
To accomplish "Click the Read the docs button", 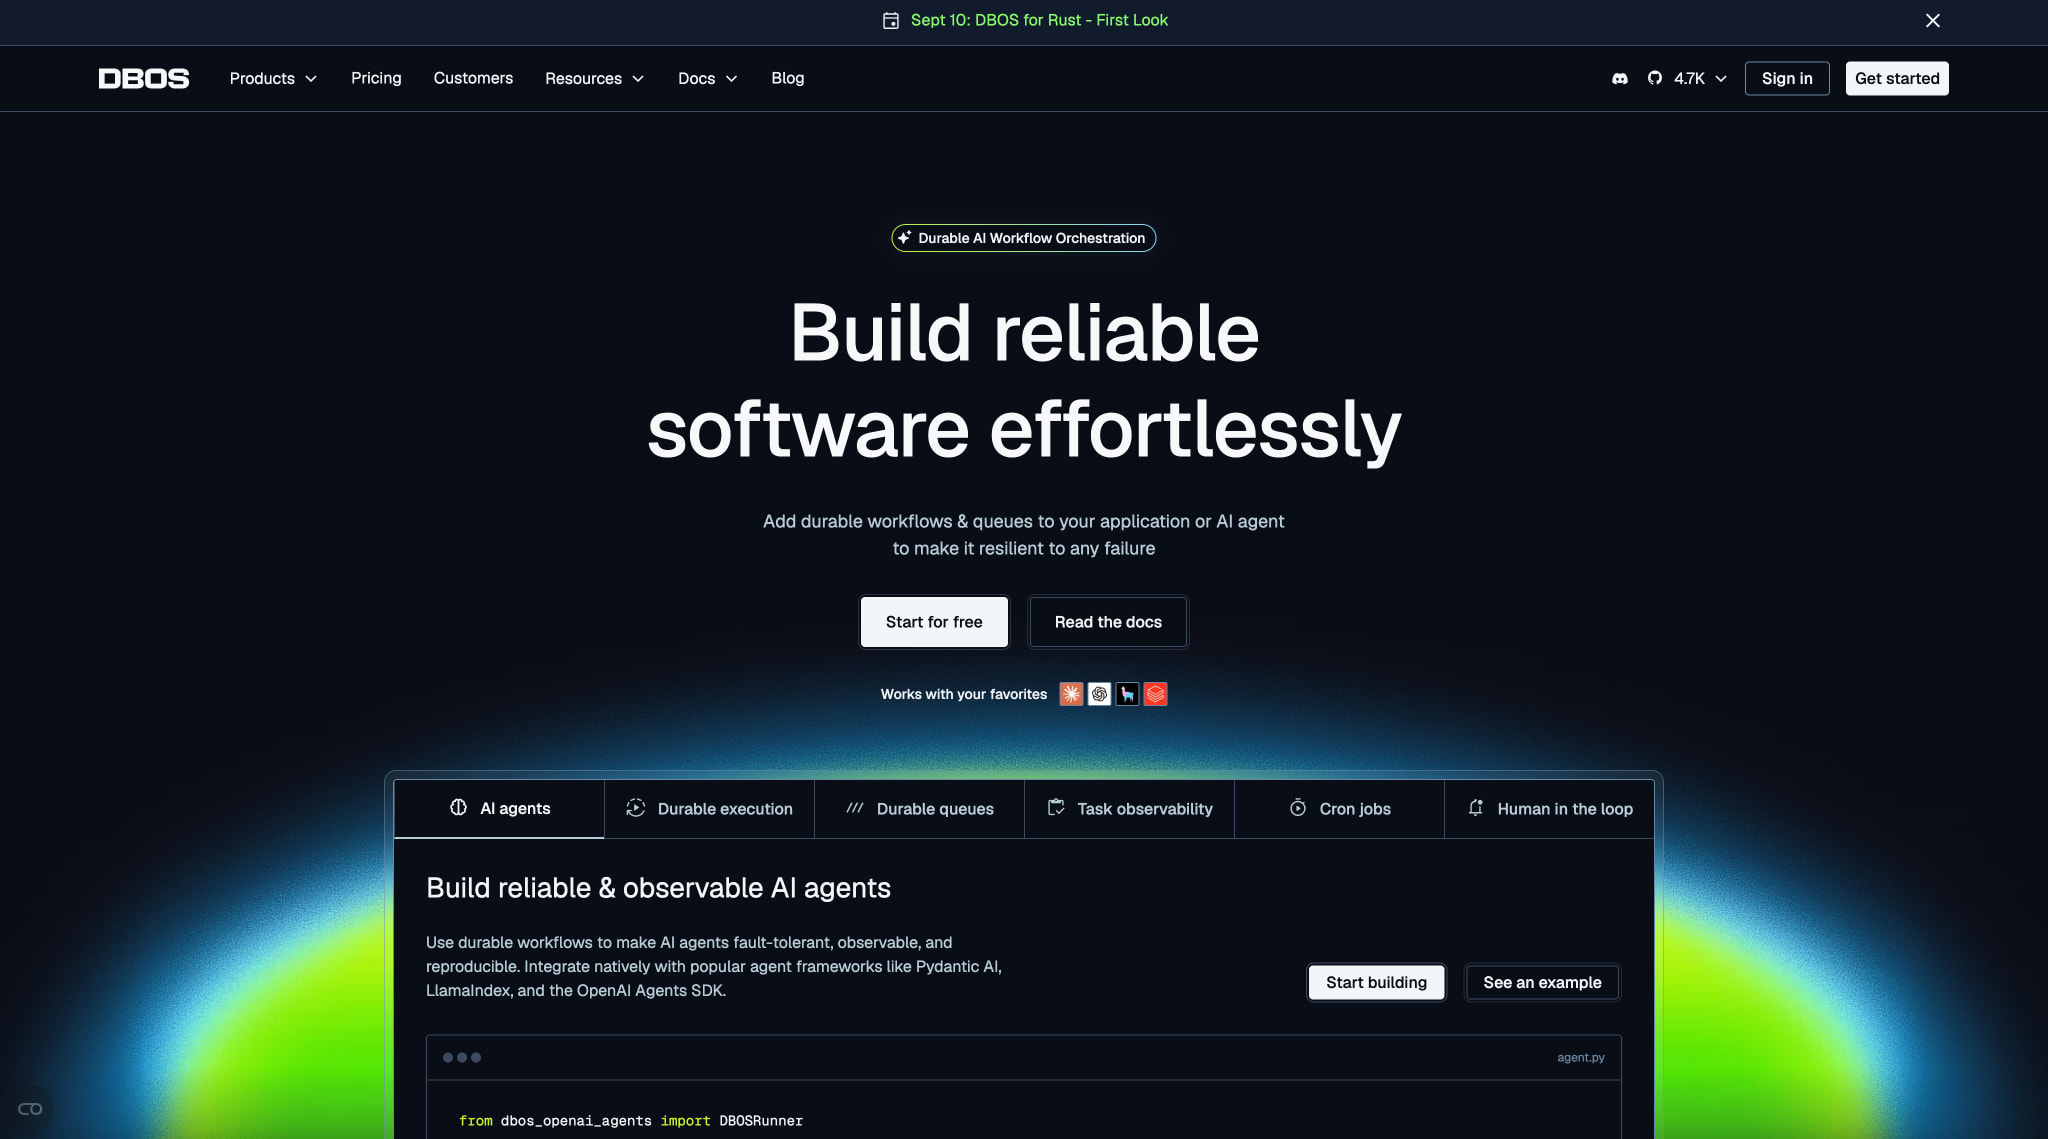I will pyautogui.click(x=1108, y=622).
